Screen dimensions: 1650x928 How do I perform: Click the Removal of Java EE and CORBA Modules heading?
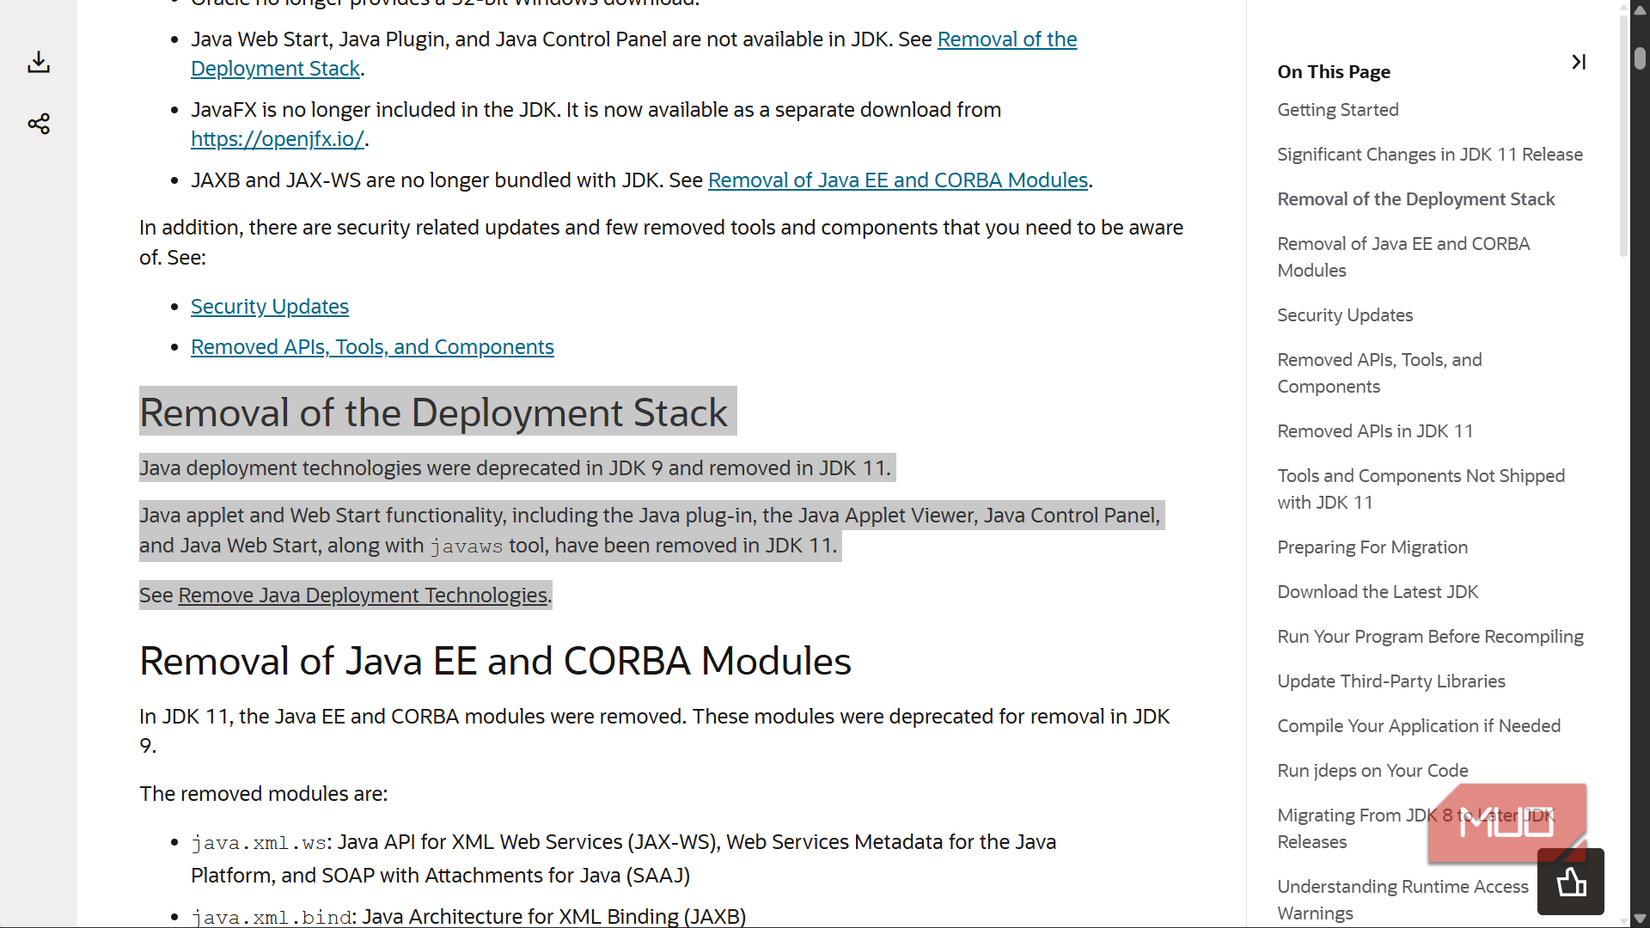[x=495, y=661]
